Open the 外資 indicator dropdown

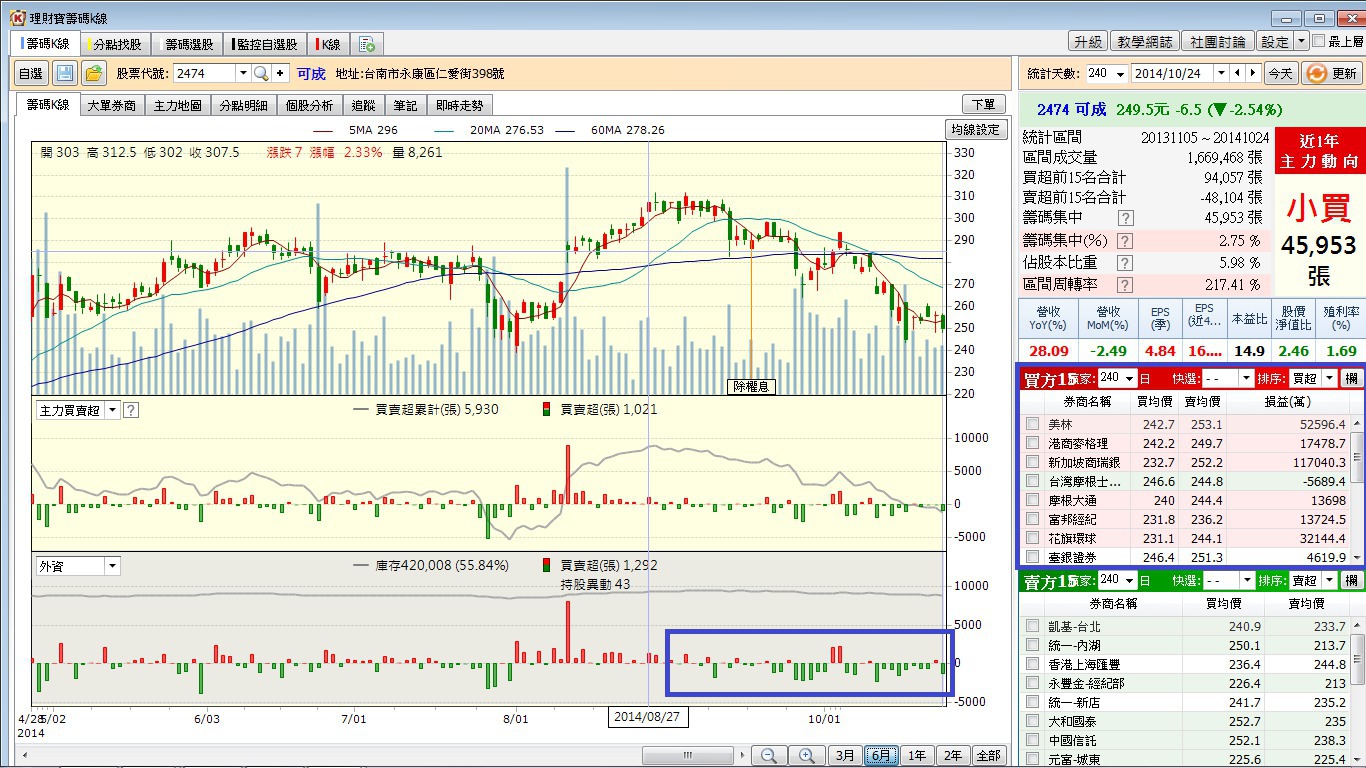(112, 566)
